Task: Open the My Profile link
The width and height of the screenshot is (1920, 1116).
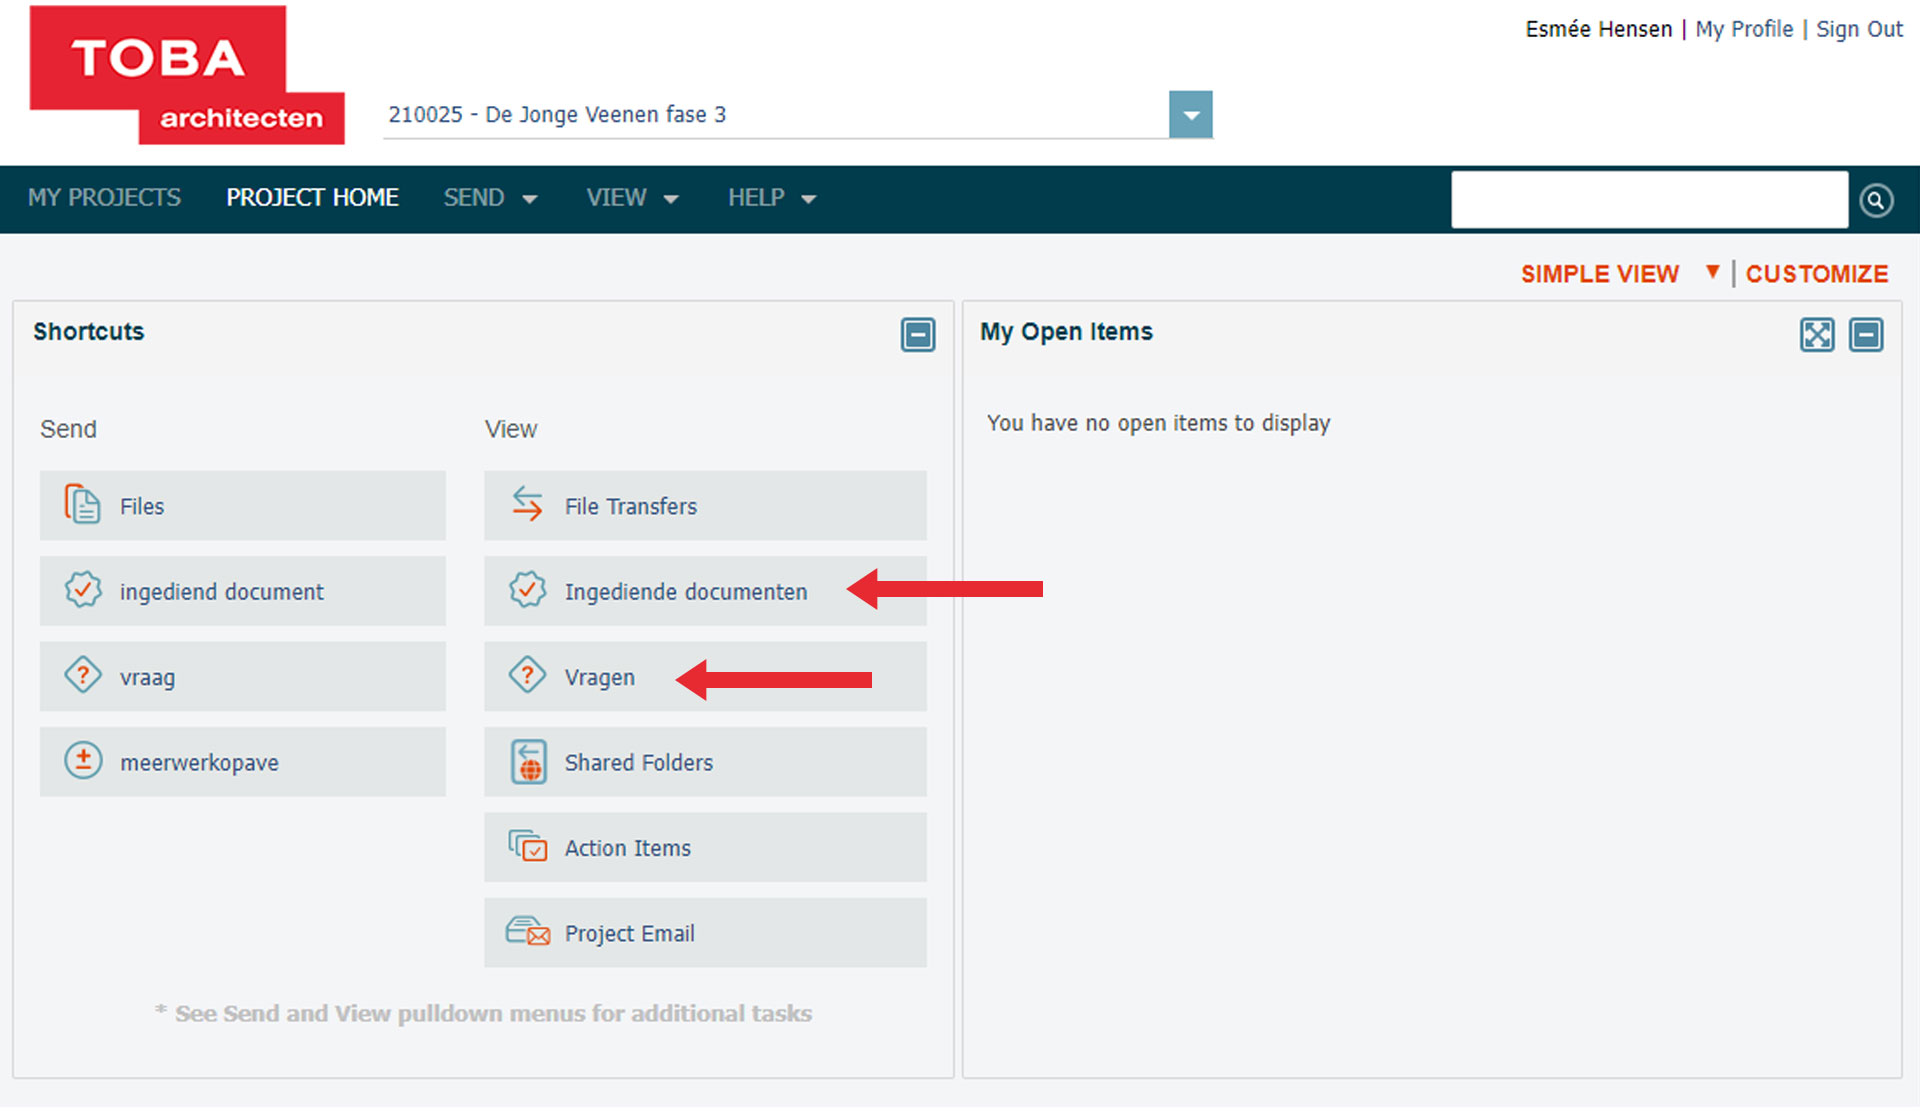Action: pyautogui.click(x=1743, y=29)
